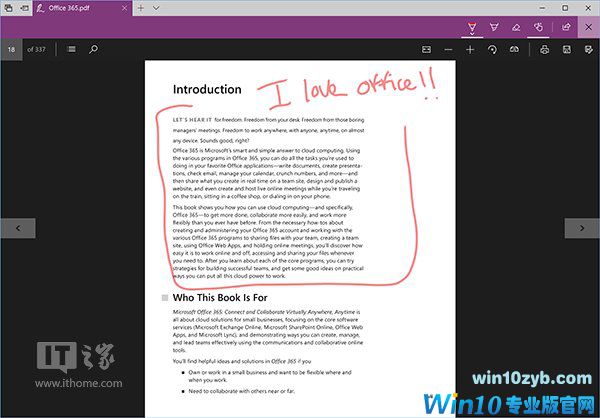
Task: Select the eraser tool
Action: tap(516, 27)
